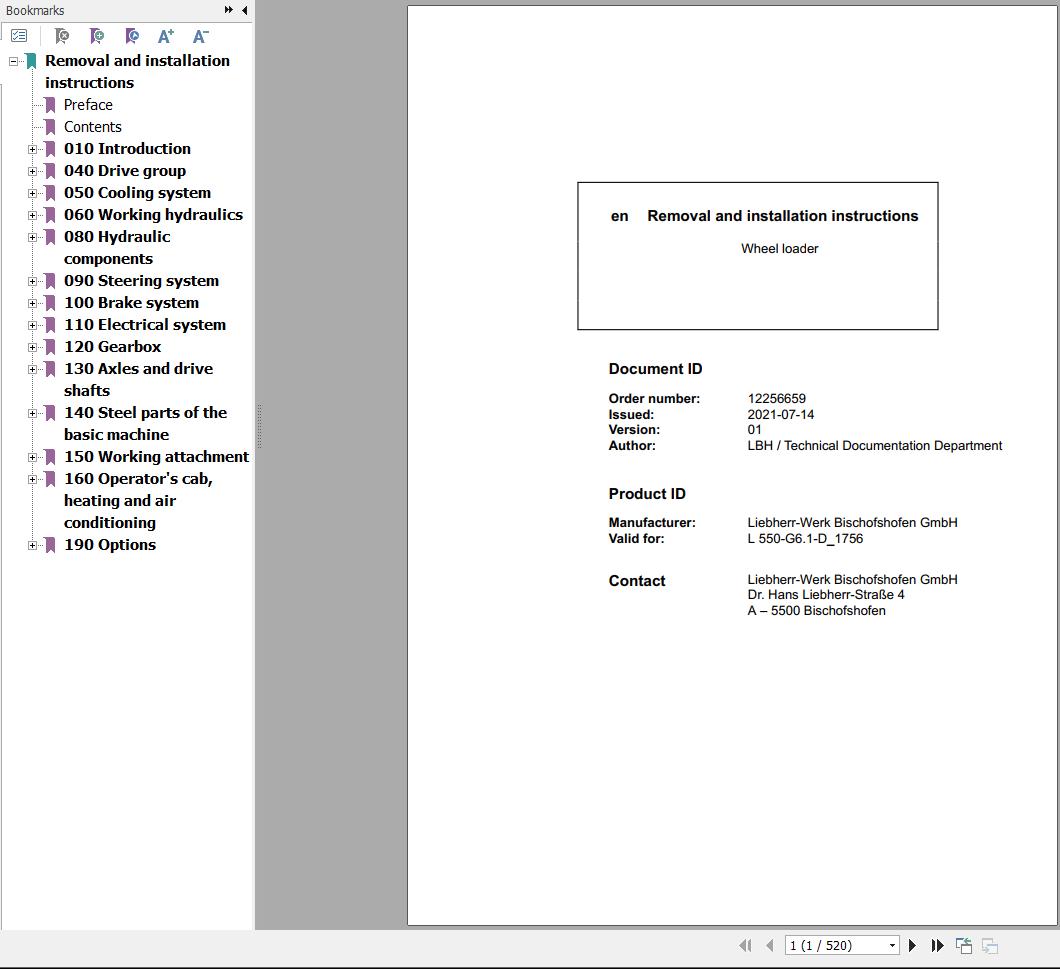This screenshot has height=969, width=1060.
Task: Open the Contents bookmark
Action: 93,127
